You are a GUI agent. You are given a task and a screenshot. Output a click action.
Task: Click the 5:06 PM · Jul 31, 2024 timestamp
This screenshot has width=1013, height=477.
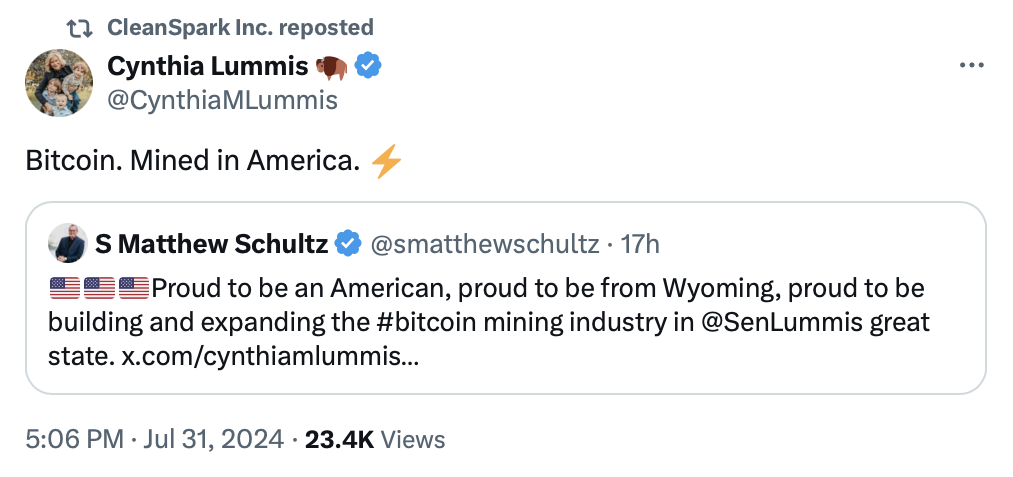pos(155,439)
